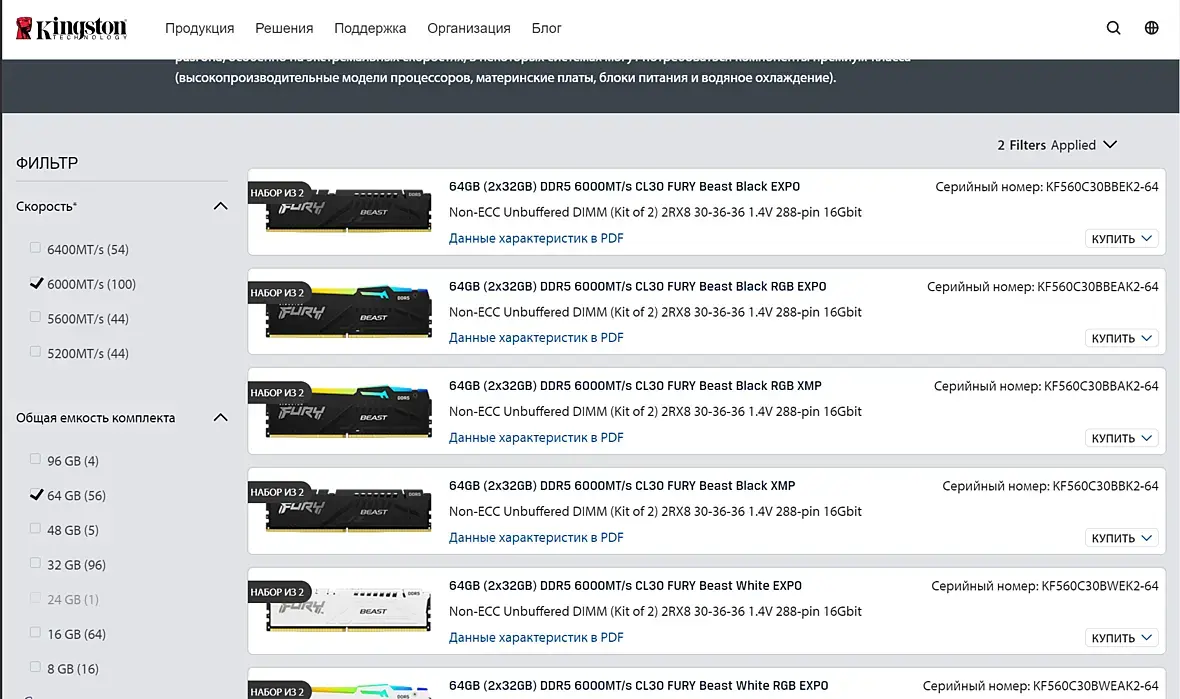Open the Блог menu item
The image size is (1180, 699).
pos(546,28)
